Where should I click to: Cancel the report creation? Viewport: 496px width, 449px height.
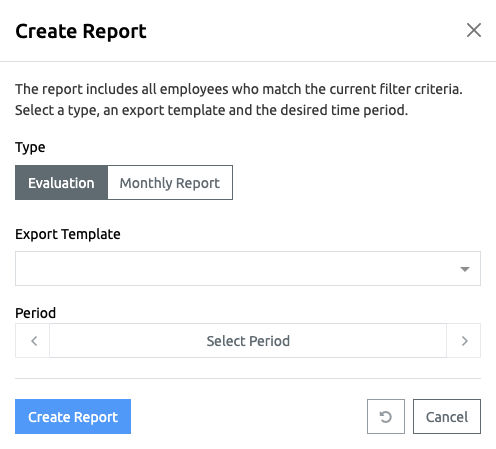tap(447, 416)
